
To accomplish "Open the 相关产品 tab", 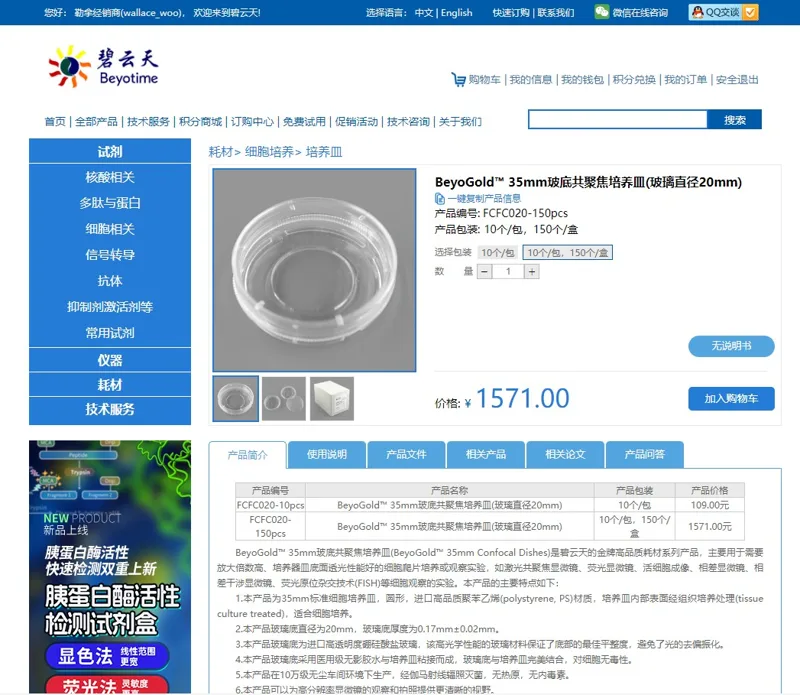I will click(x=486, y=454).
